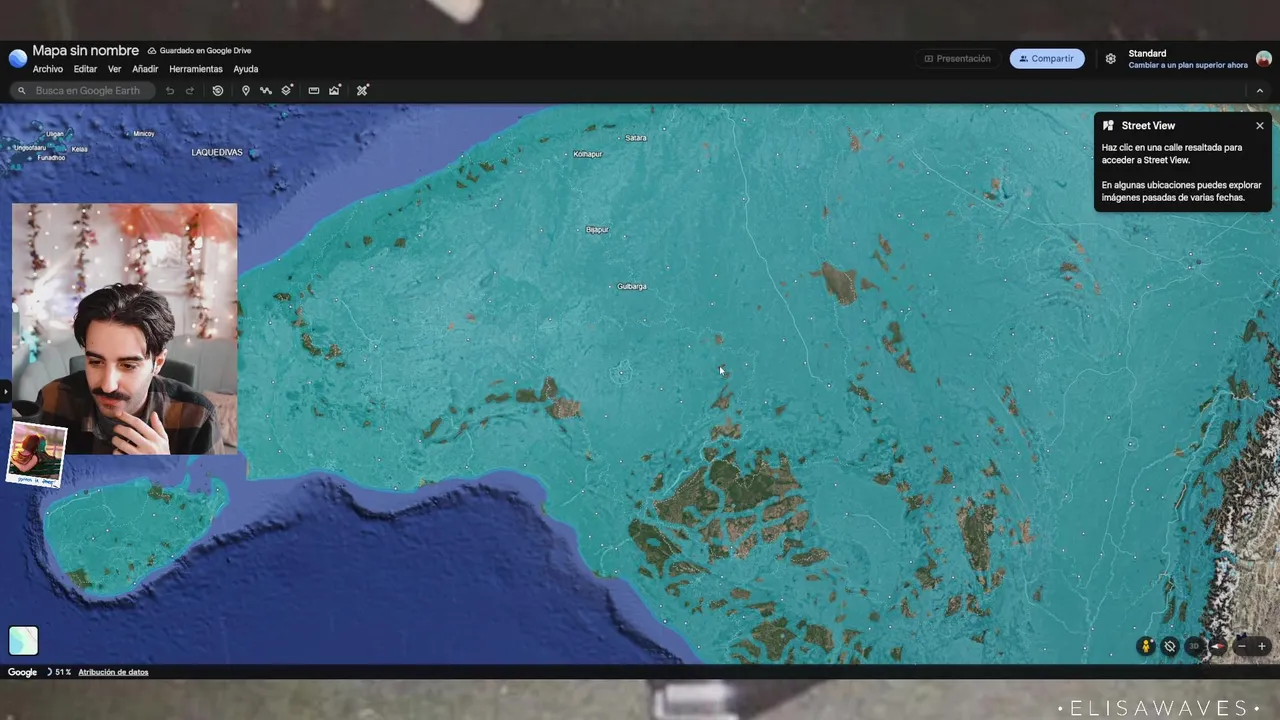Open the Ver menu

click(x=115, y=69)
